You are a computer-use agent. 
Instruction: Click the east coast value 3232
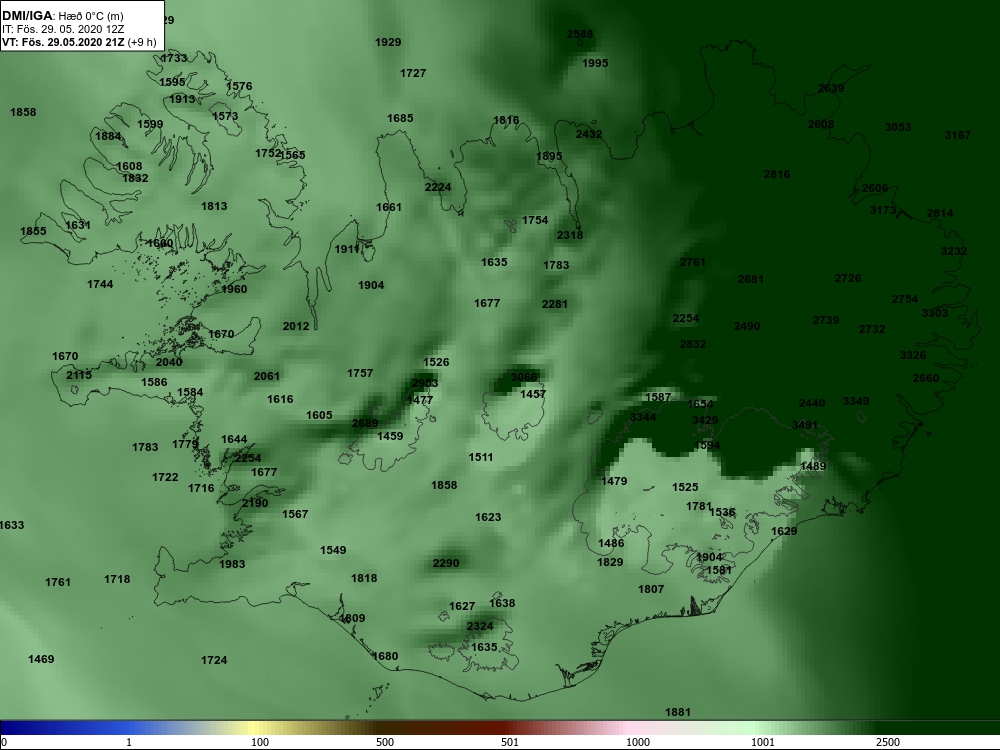tap(954, 251)
